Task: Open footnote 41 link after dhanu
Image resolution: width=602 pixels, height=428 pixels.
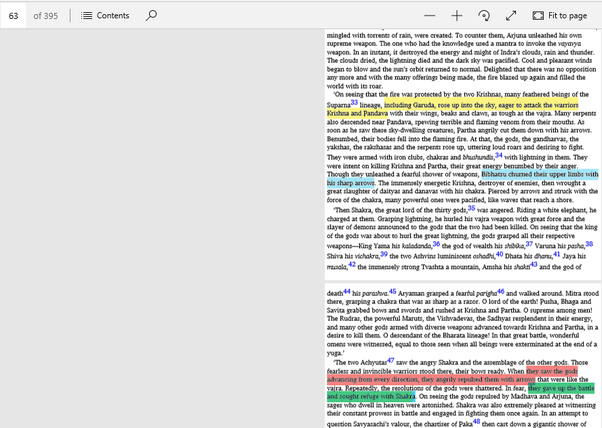Action: tap(556, 254)
